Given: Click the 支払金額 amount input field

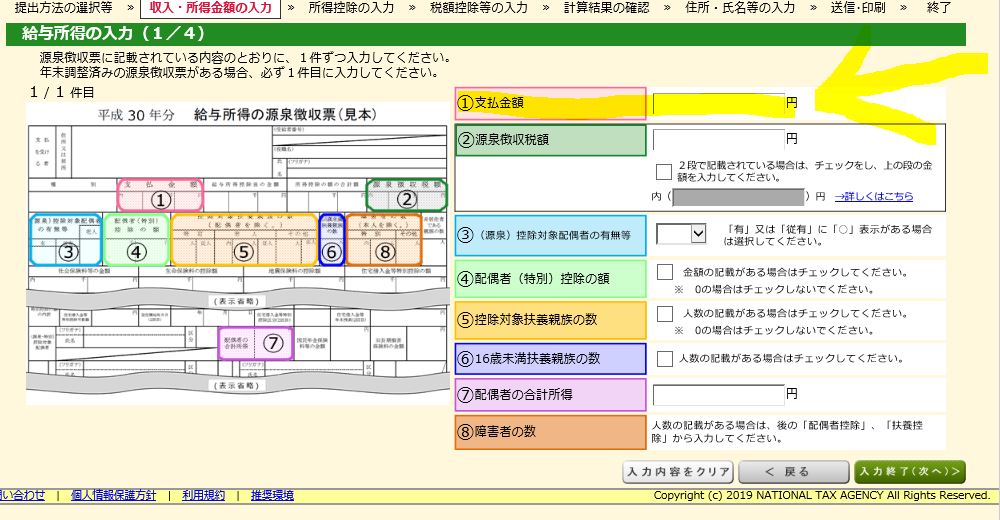Looking at the screenshot, I should pos(718,103).
